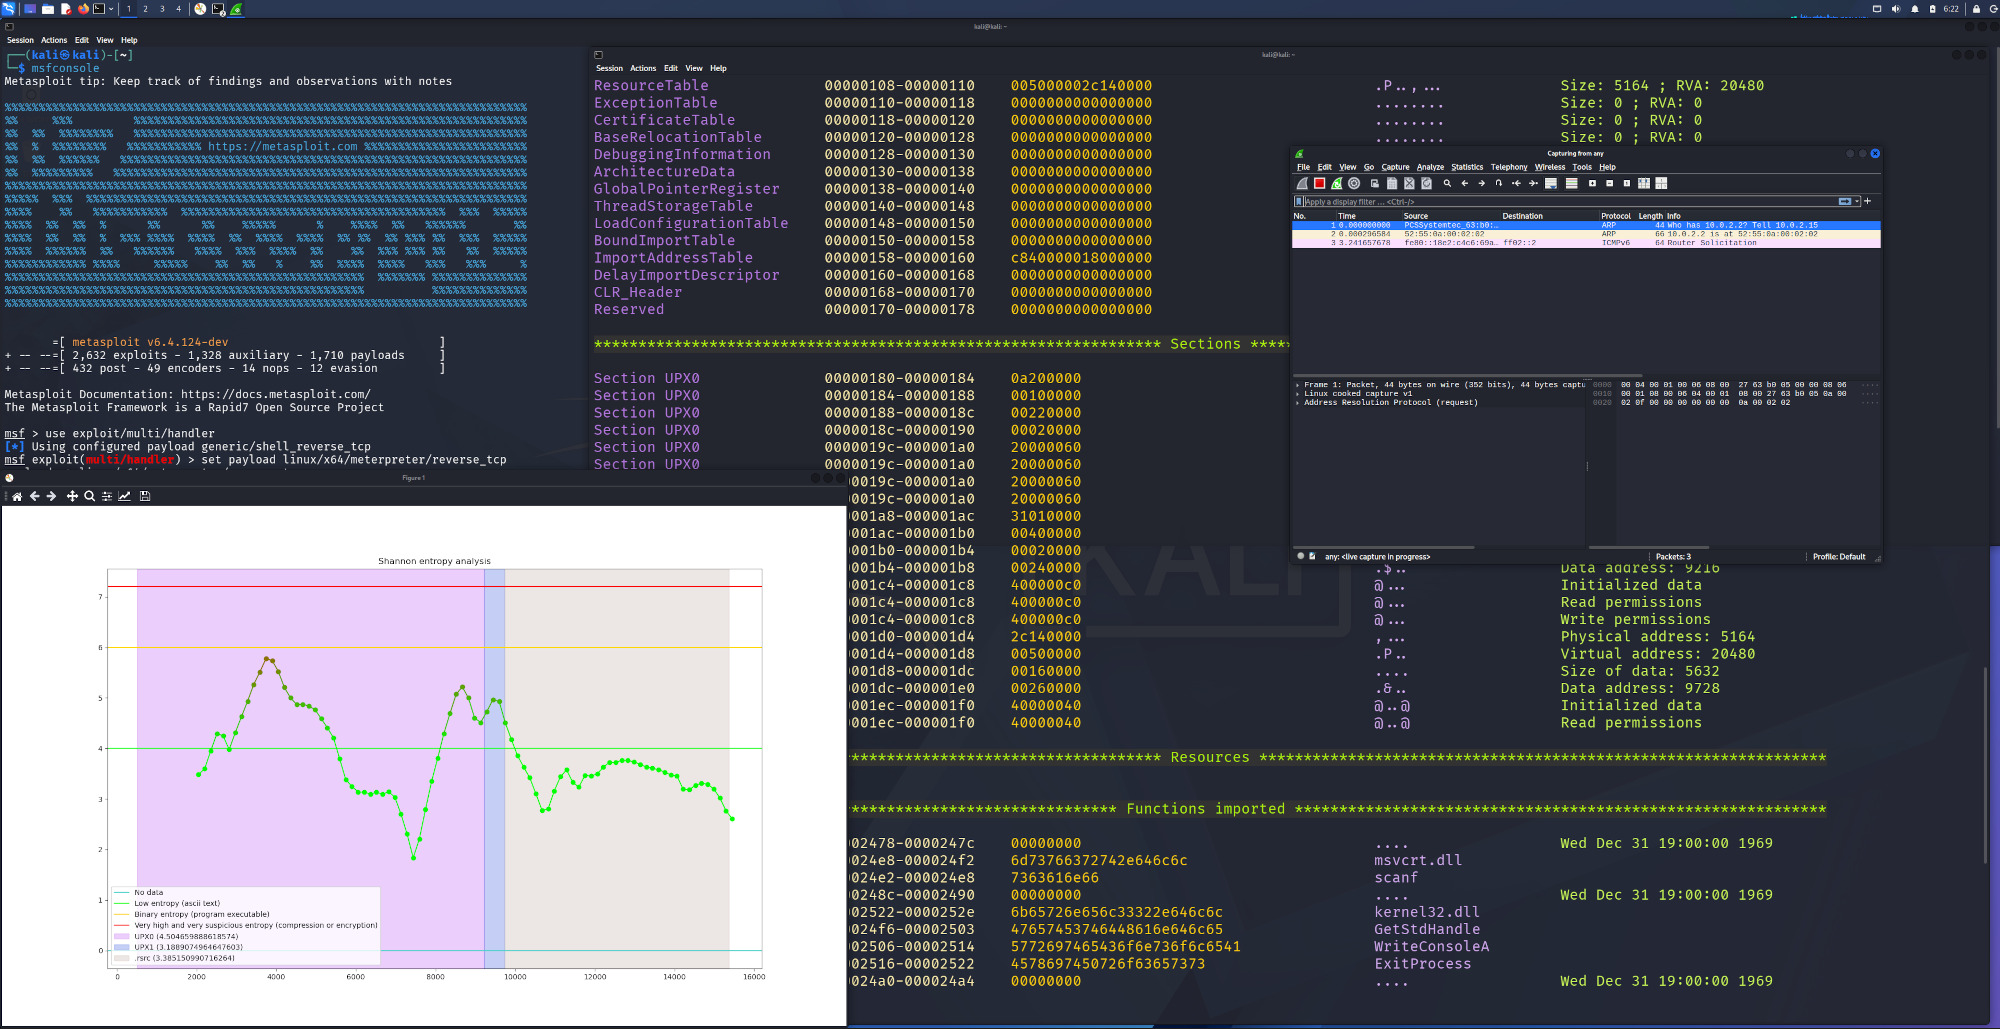Reset packet text to normal size in Wireshark
The width and height of the screenshot is (2000, 1029).
pos(1627,183)
